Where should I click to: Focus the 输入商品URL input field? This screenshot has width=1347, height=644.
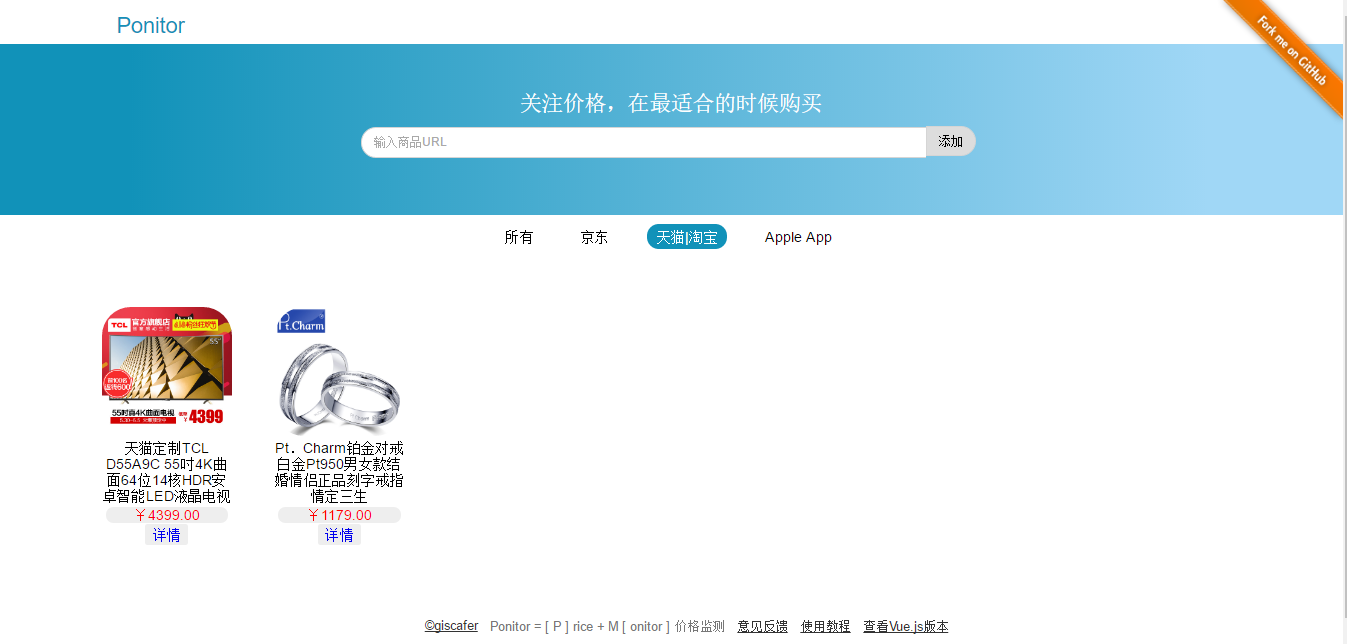click(x=643, y=142)
